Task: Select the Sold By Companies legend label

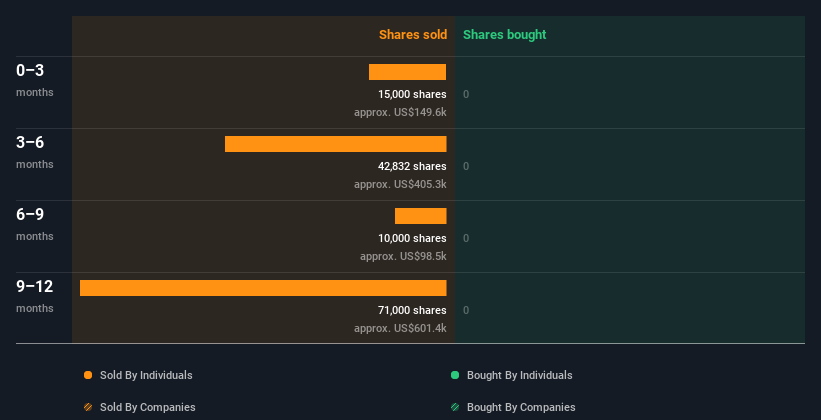Action: 148,407
